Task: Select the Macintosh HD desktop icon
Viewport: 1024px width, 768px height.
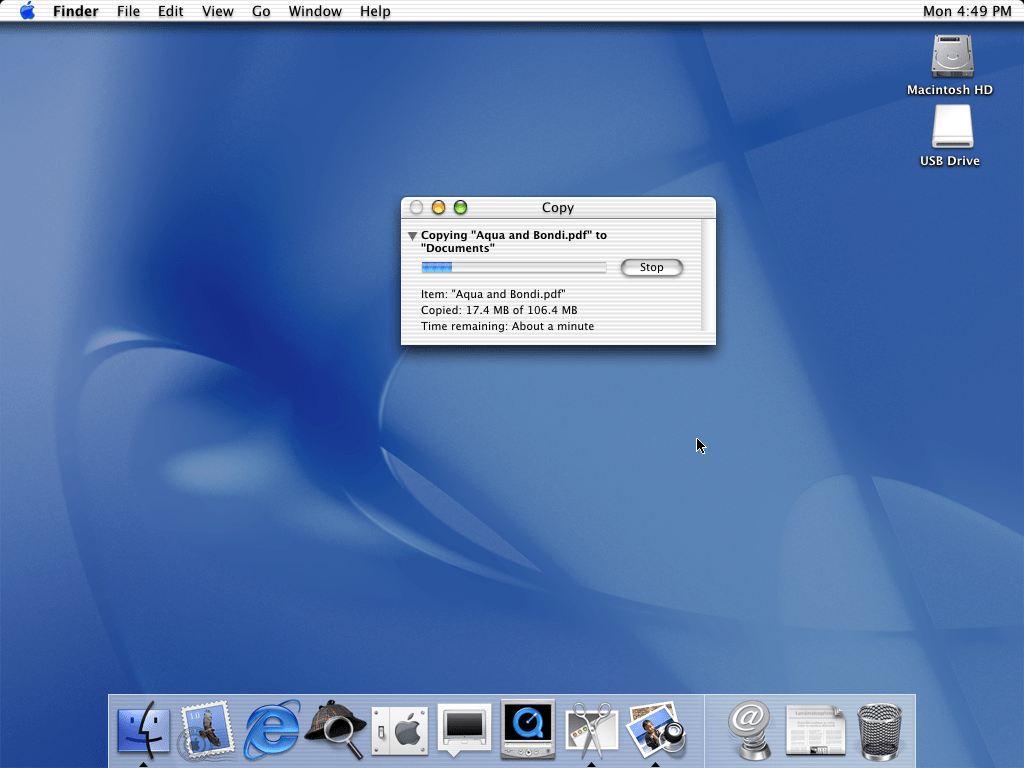Action: click(x=950, y=65)
